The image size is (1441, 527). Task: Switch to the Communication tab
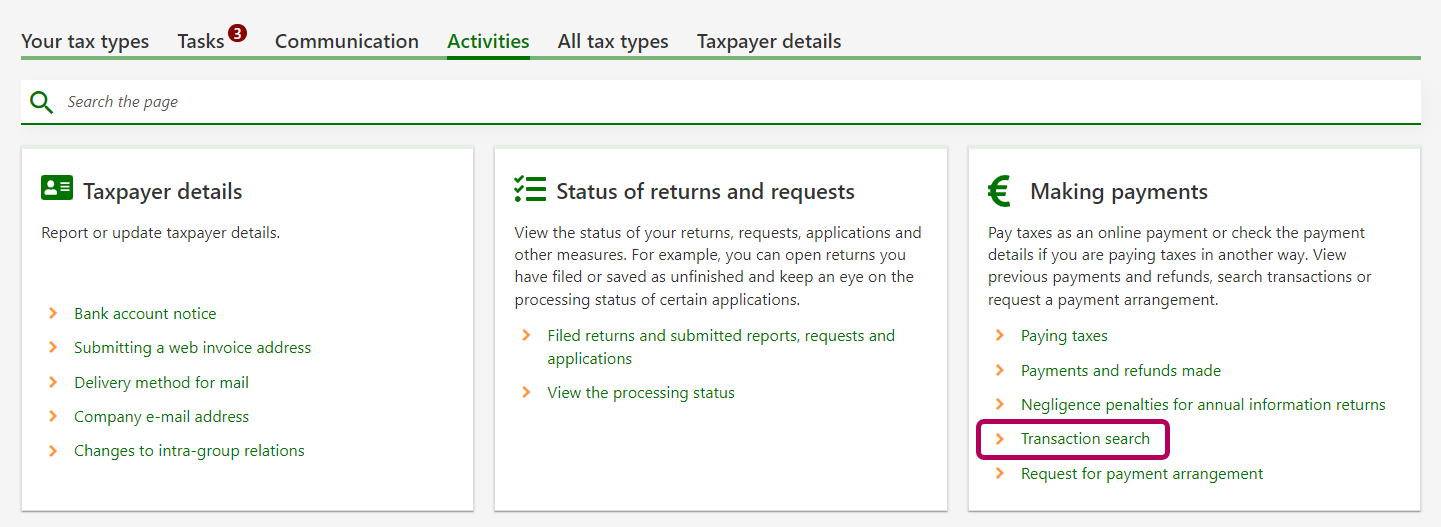(346, 41)
